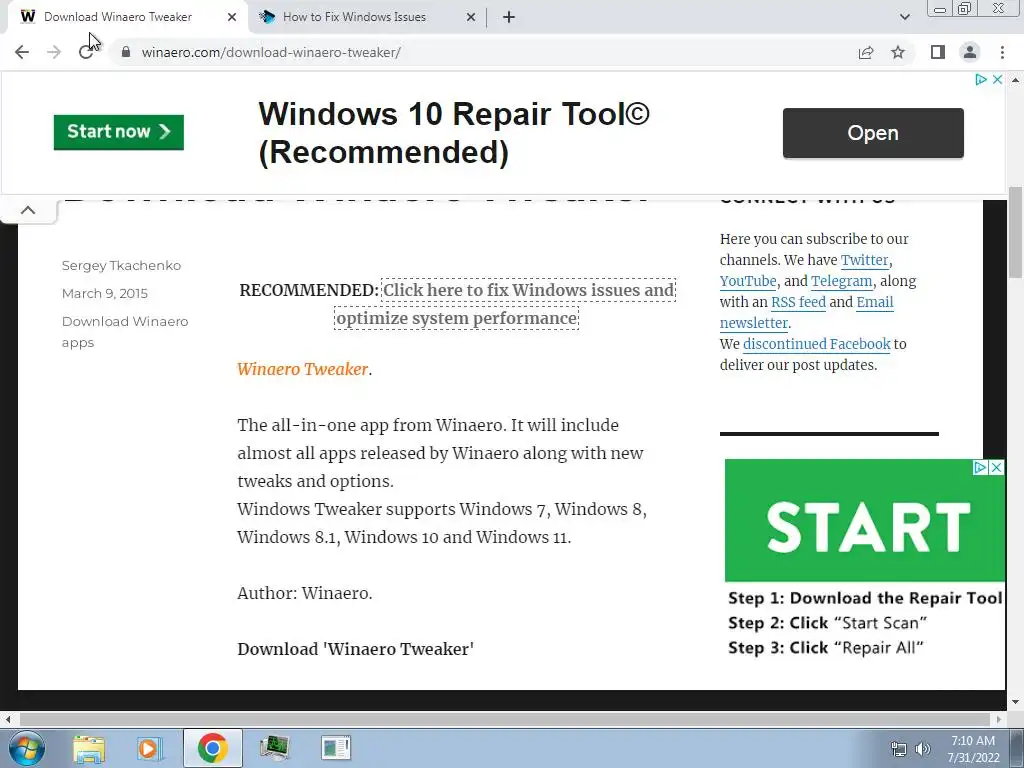Screen dimensions: 1024x768
Task: Switch to the Download Winaero Tweaker tab
Action: pos(118,17)
